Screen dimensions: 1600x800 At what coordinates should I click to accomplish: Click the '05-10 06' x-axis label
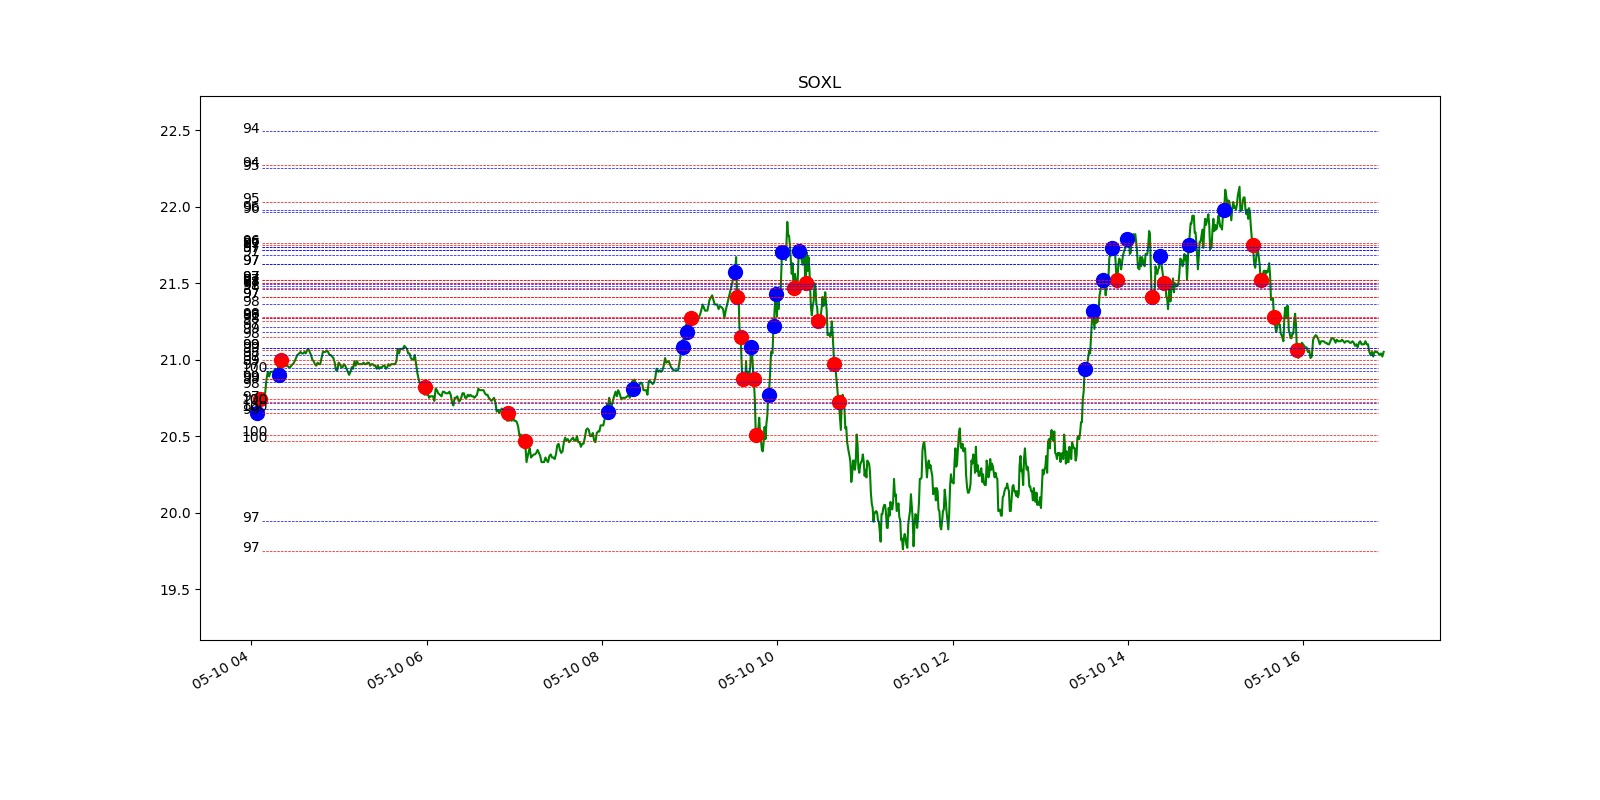coord(396,669)
